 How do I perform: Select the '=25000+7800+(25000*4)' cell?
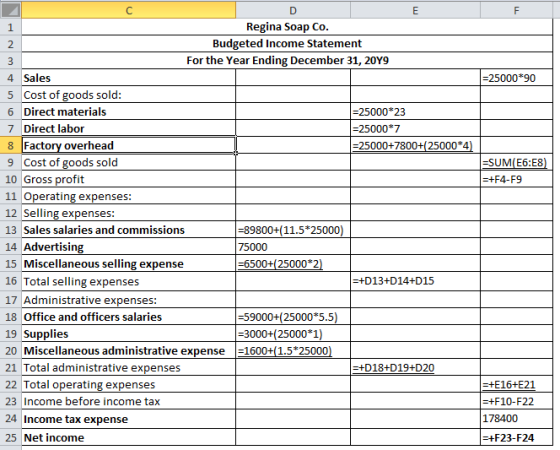click(415, 145)
